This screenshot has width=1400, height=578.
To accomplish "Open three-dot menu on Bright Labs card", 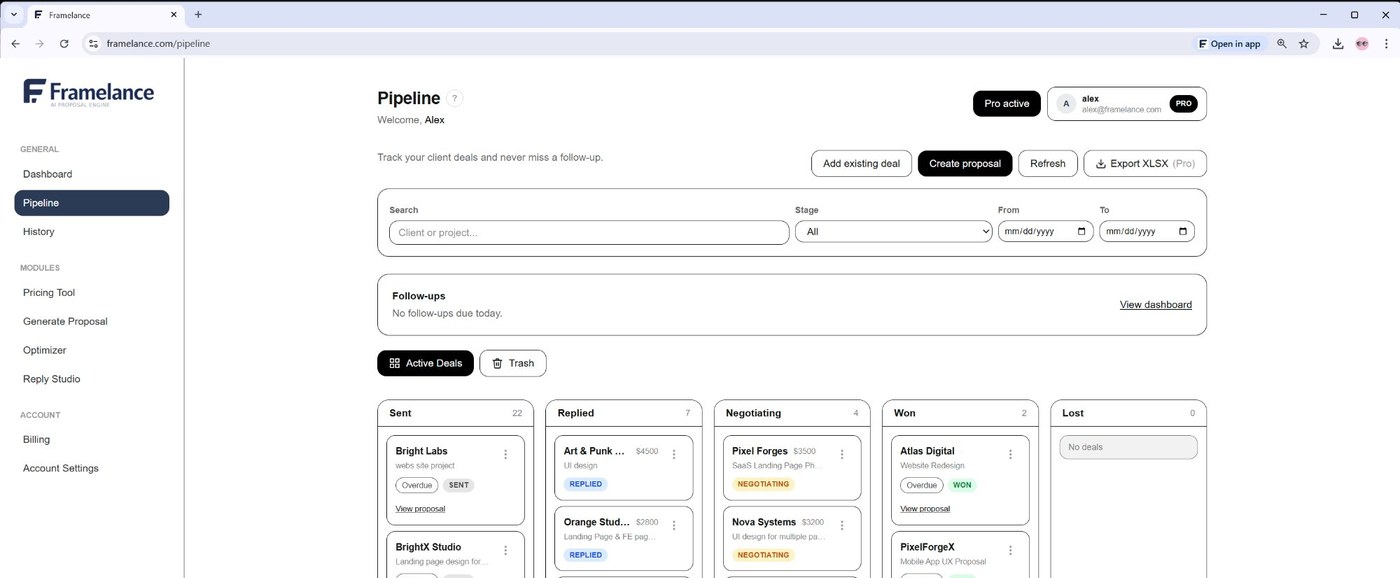I will coord(505,454).
